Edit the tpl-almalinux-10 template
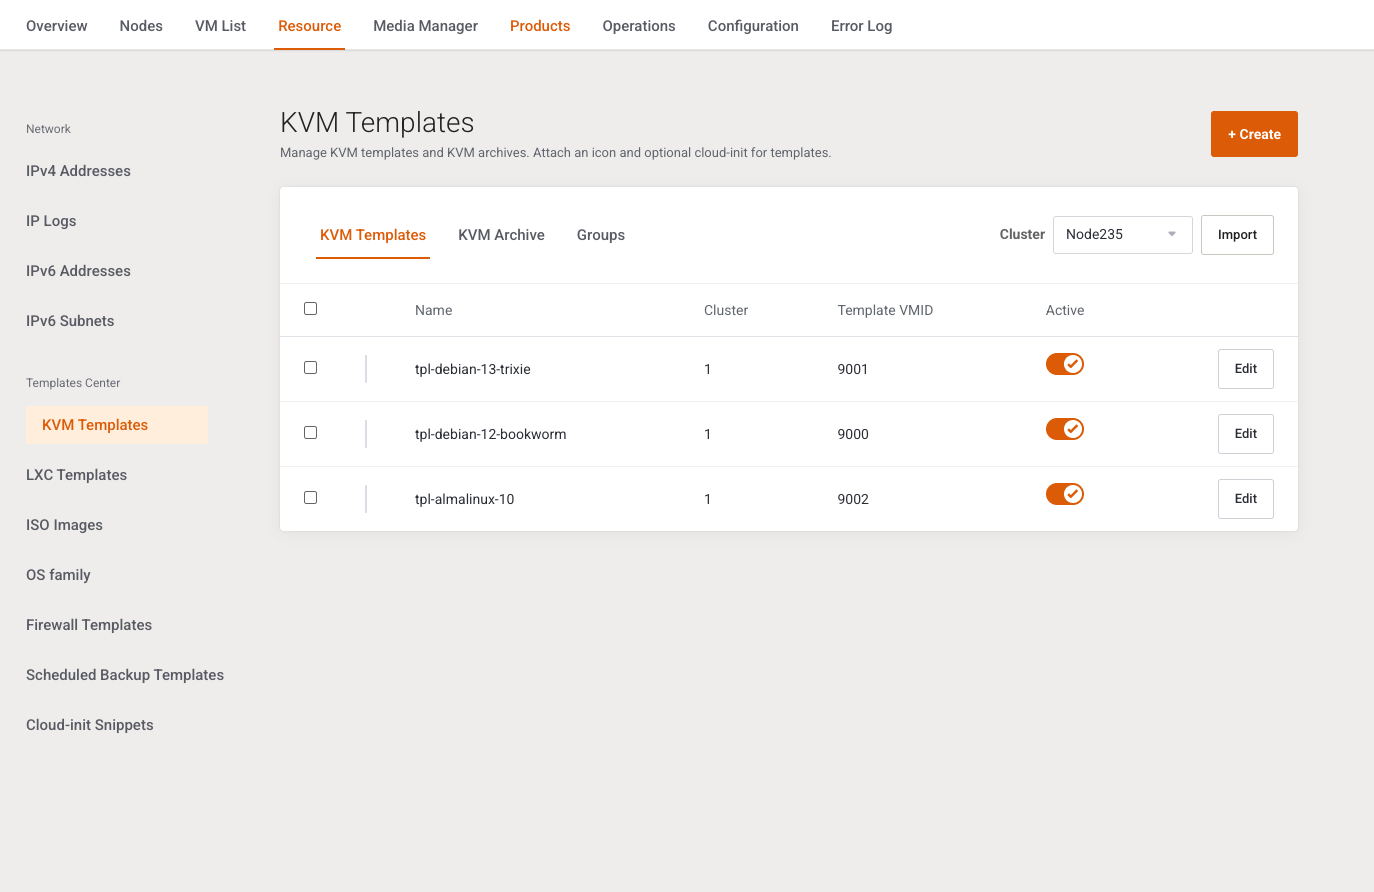 click(1245, 499)
